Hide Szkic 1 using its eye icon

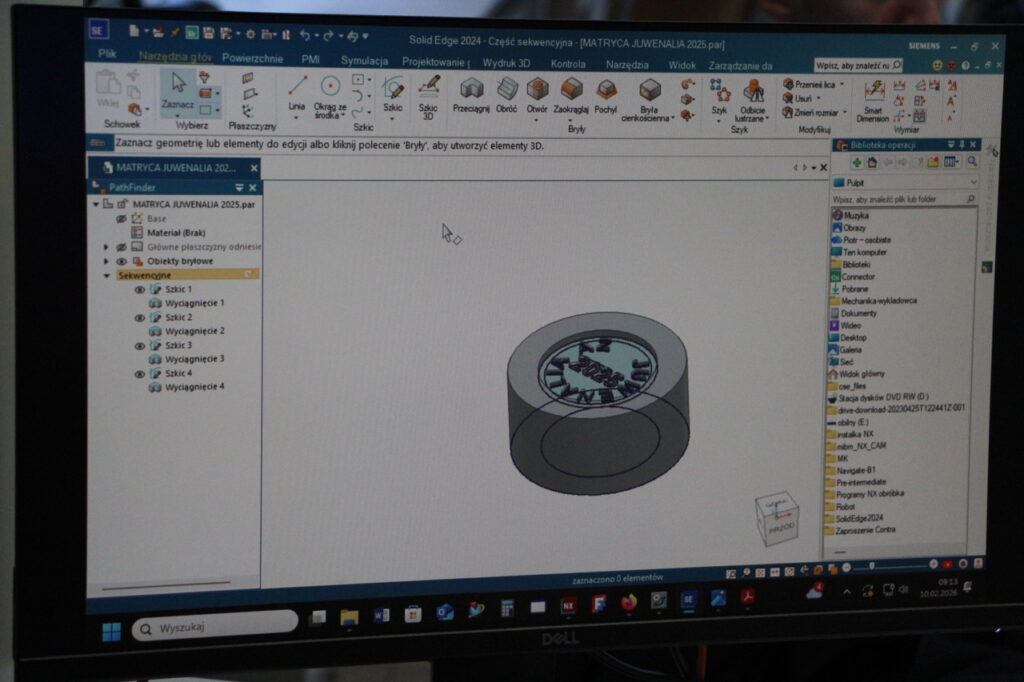pyautogui.click(x=140, y=289)
